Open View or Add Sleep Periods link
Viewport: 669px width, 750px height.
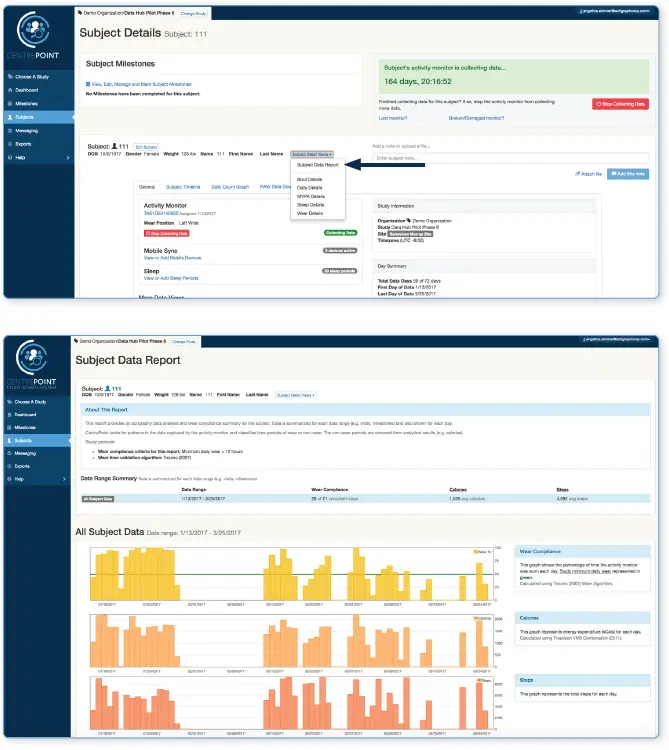click(171, 278)
